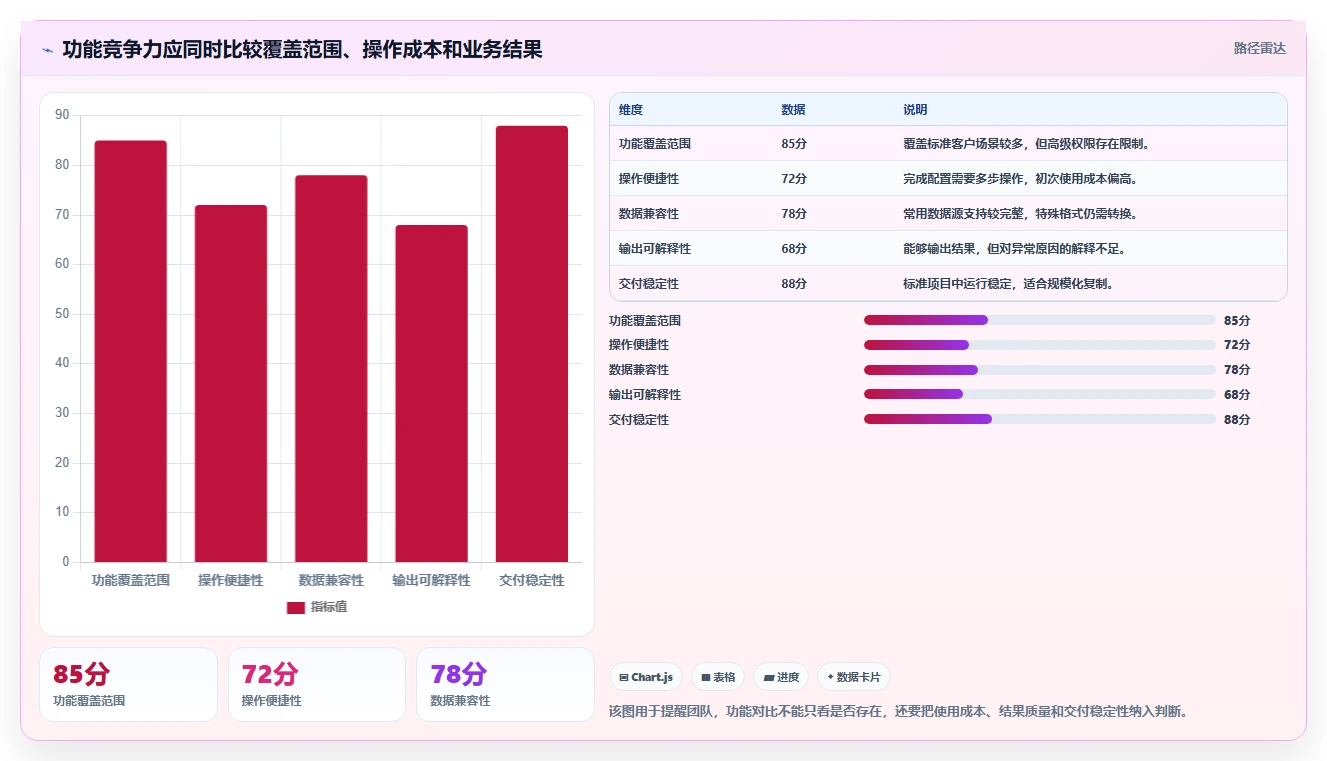This screenshot has width=1327, height=761.
Task: Click description 常用数据源支持较完整，特殊格式仍需转换
Action: [1021, 214]
